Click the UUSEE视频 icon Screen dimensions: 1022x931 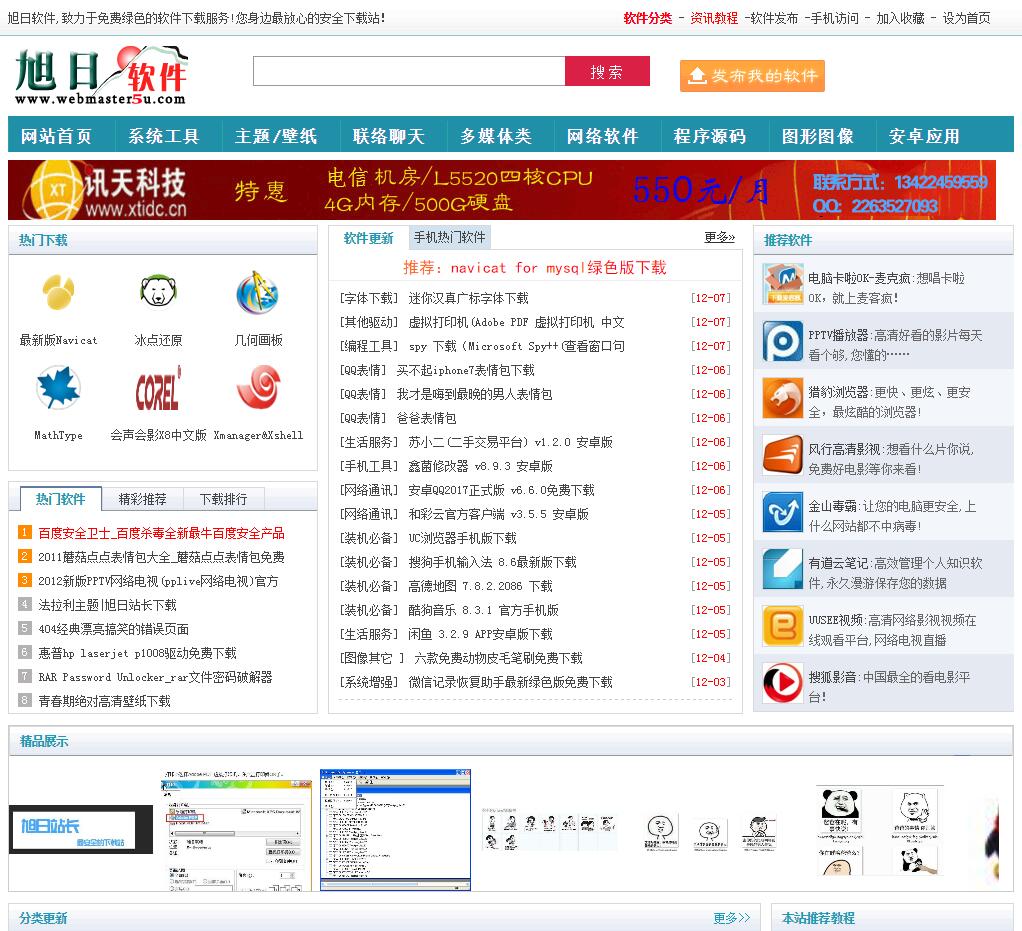(783, 626)
